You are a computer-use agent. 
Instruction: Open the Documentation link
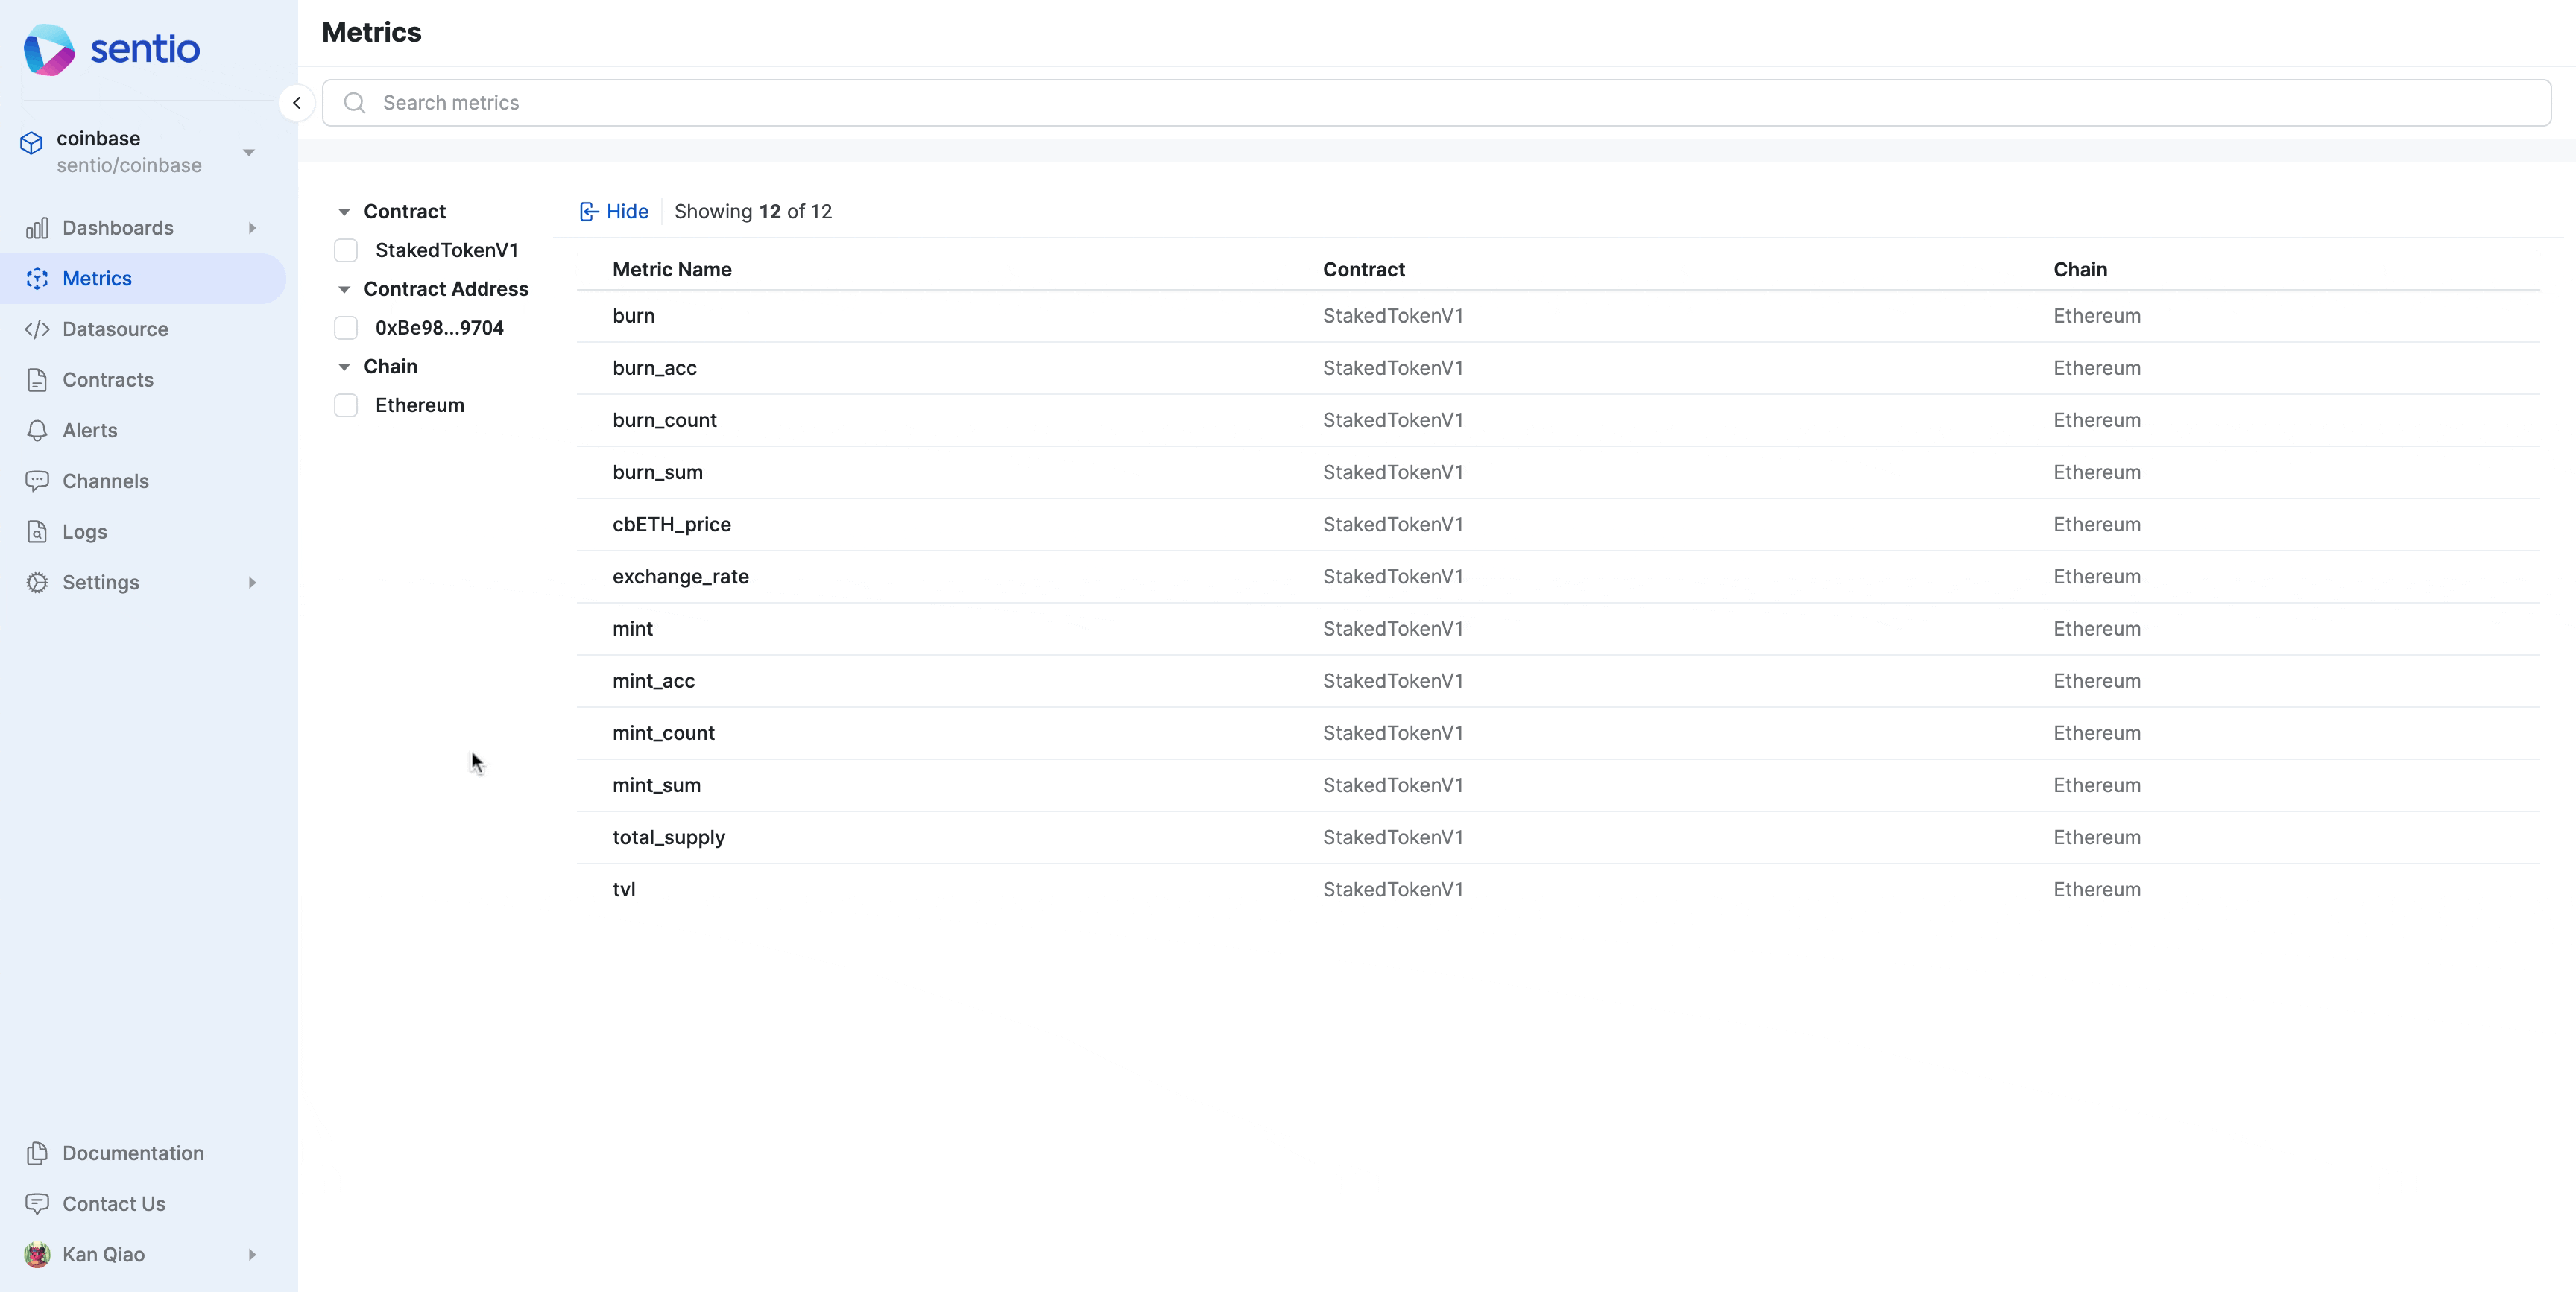pyautogui.click(x=132, y=1153)
